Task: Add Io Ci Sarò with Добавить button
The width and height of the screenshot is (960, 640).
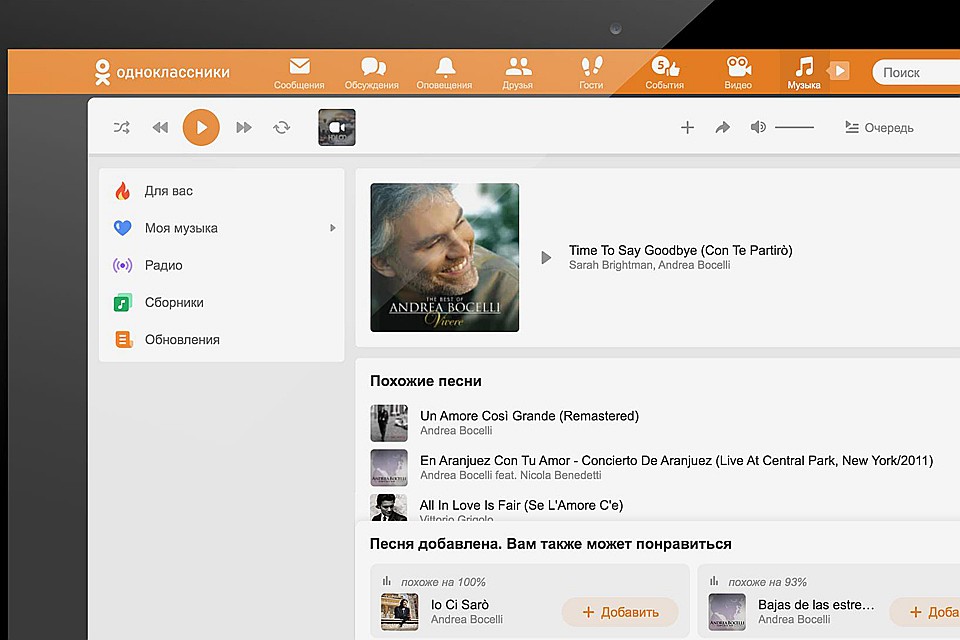Action: coord(620,612)
